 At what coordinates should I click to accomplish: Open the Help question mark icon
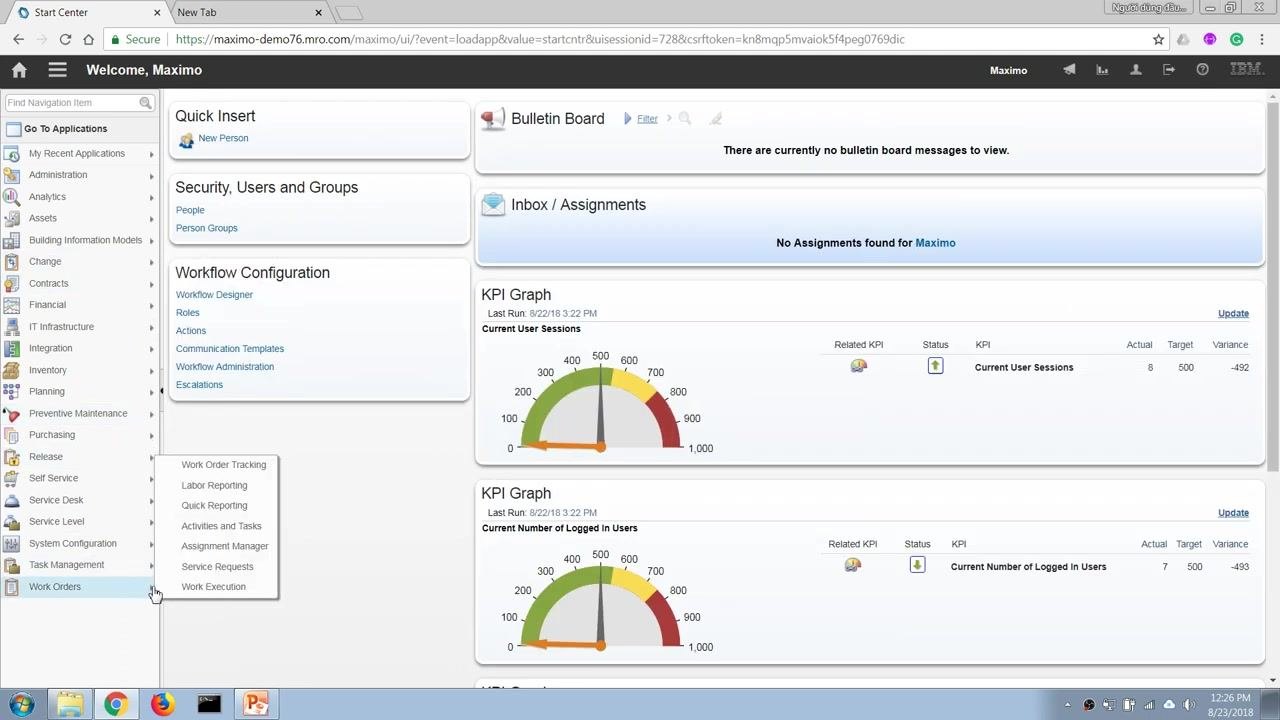pos(1203,70)
